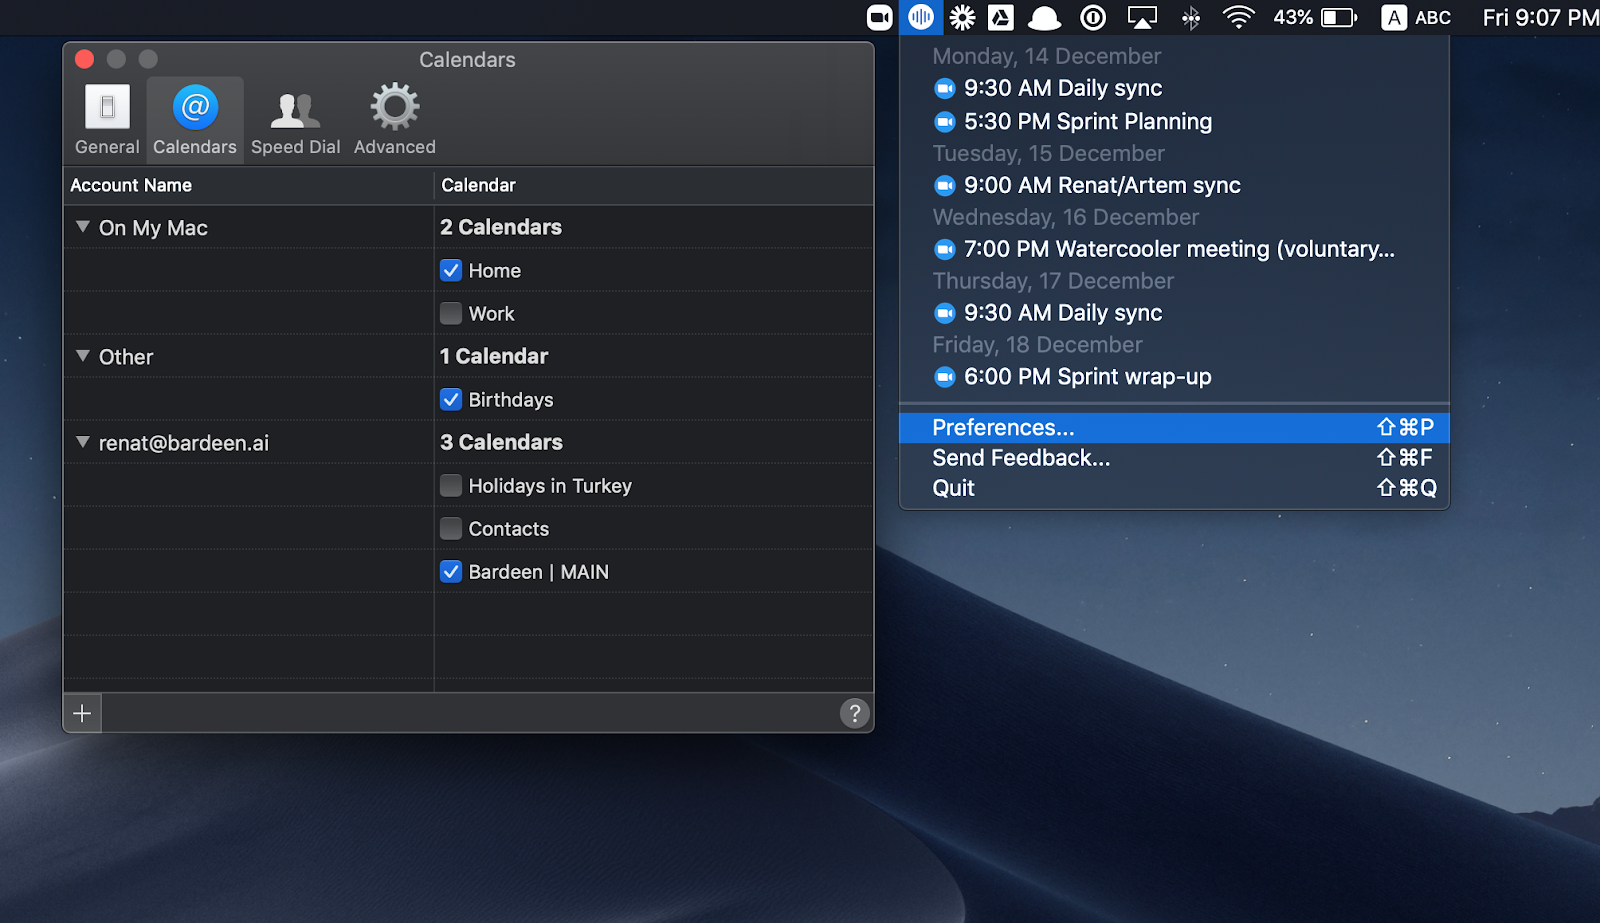Collapse the renat@bardeen.ai account group
The height and width of the screenshot is (923, 1600).
(x=83, y=443)
